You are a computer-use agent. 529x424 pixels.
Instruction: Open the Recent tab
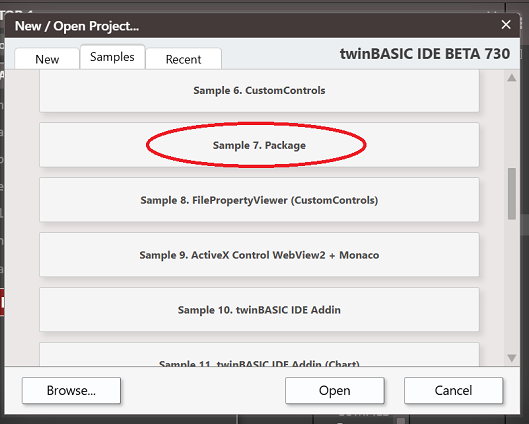(x=184, y=59)
